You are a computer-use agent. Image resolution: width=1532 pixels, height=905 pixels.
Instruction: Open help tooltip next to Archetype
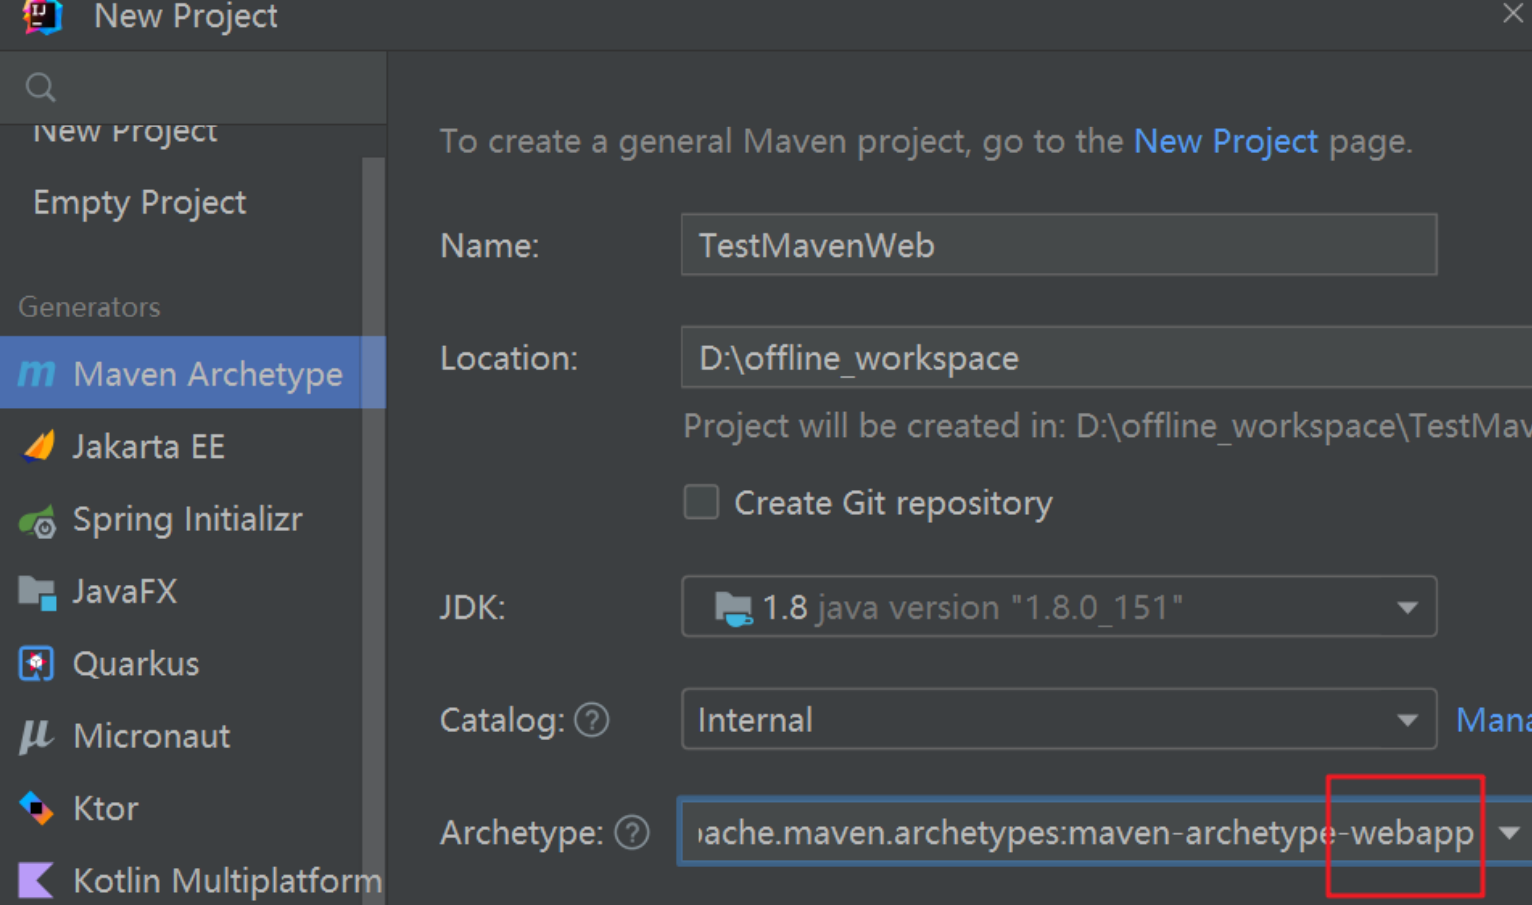click(632, 832)
